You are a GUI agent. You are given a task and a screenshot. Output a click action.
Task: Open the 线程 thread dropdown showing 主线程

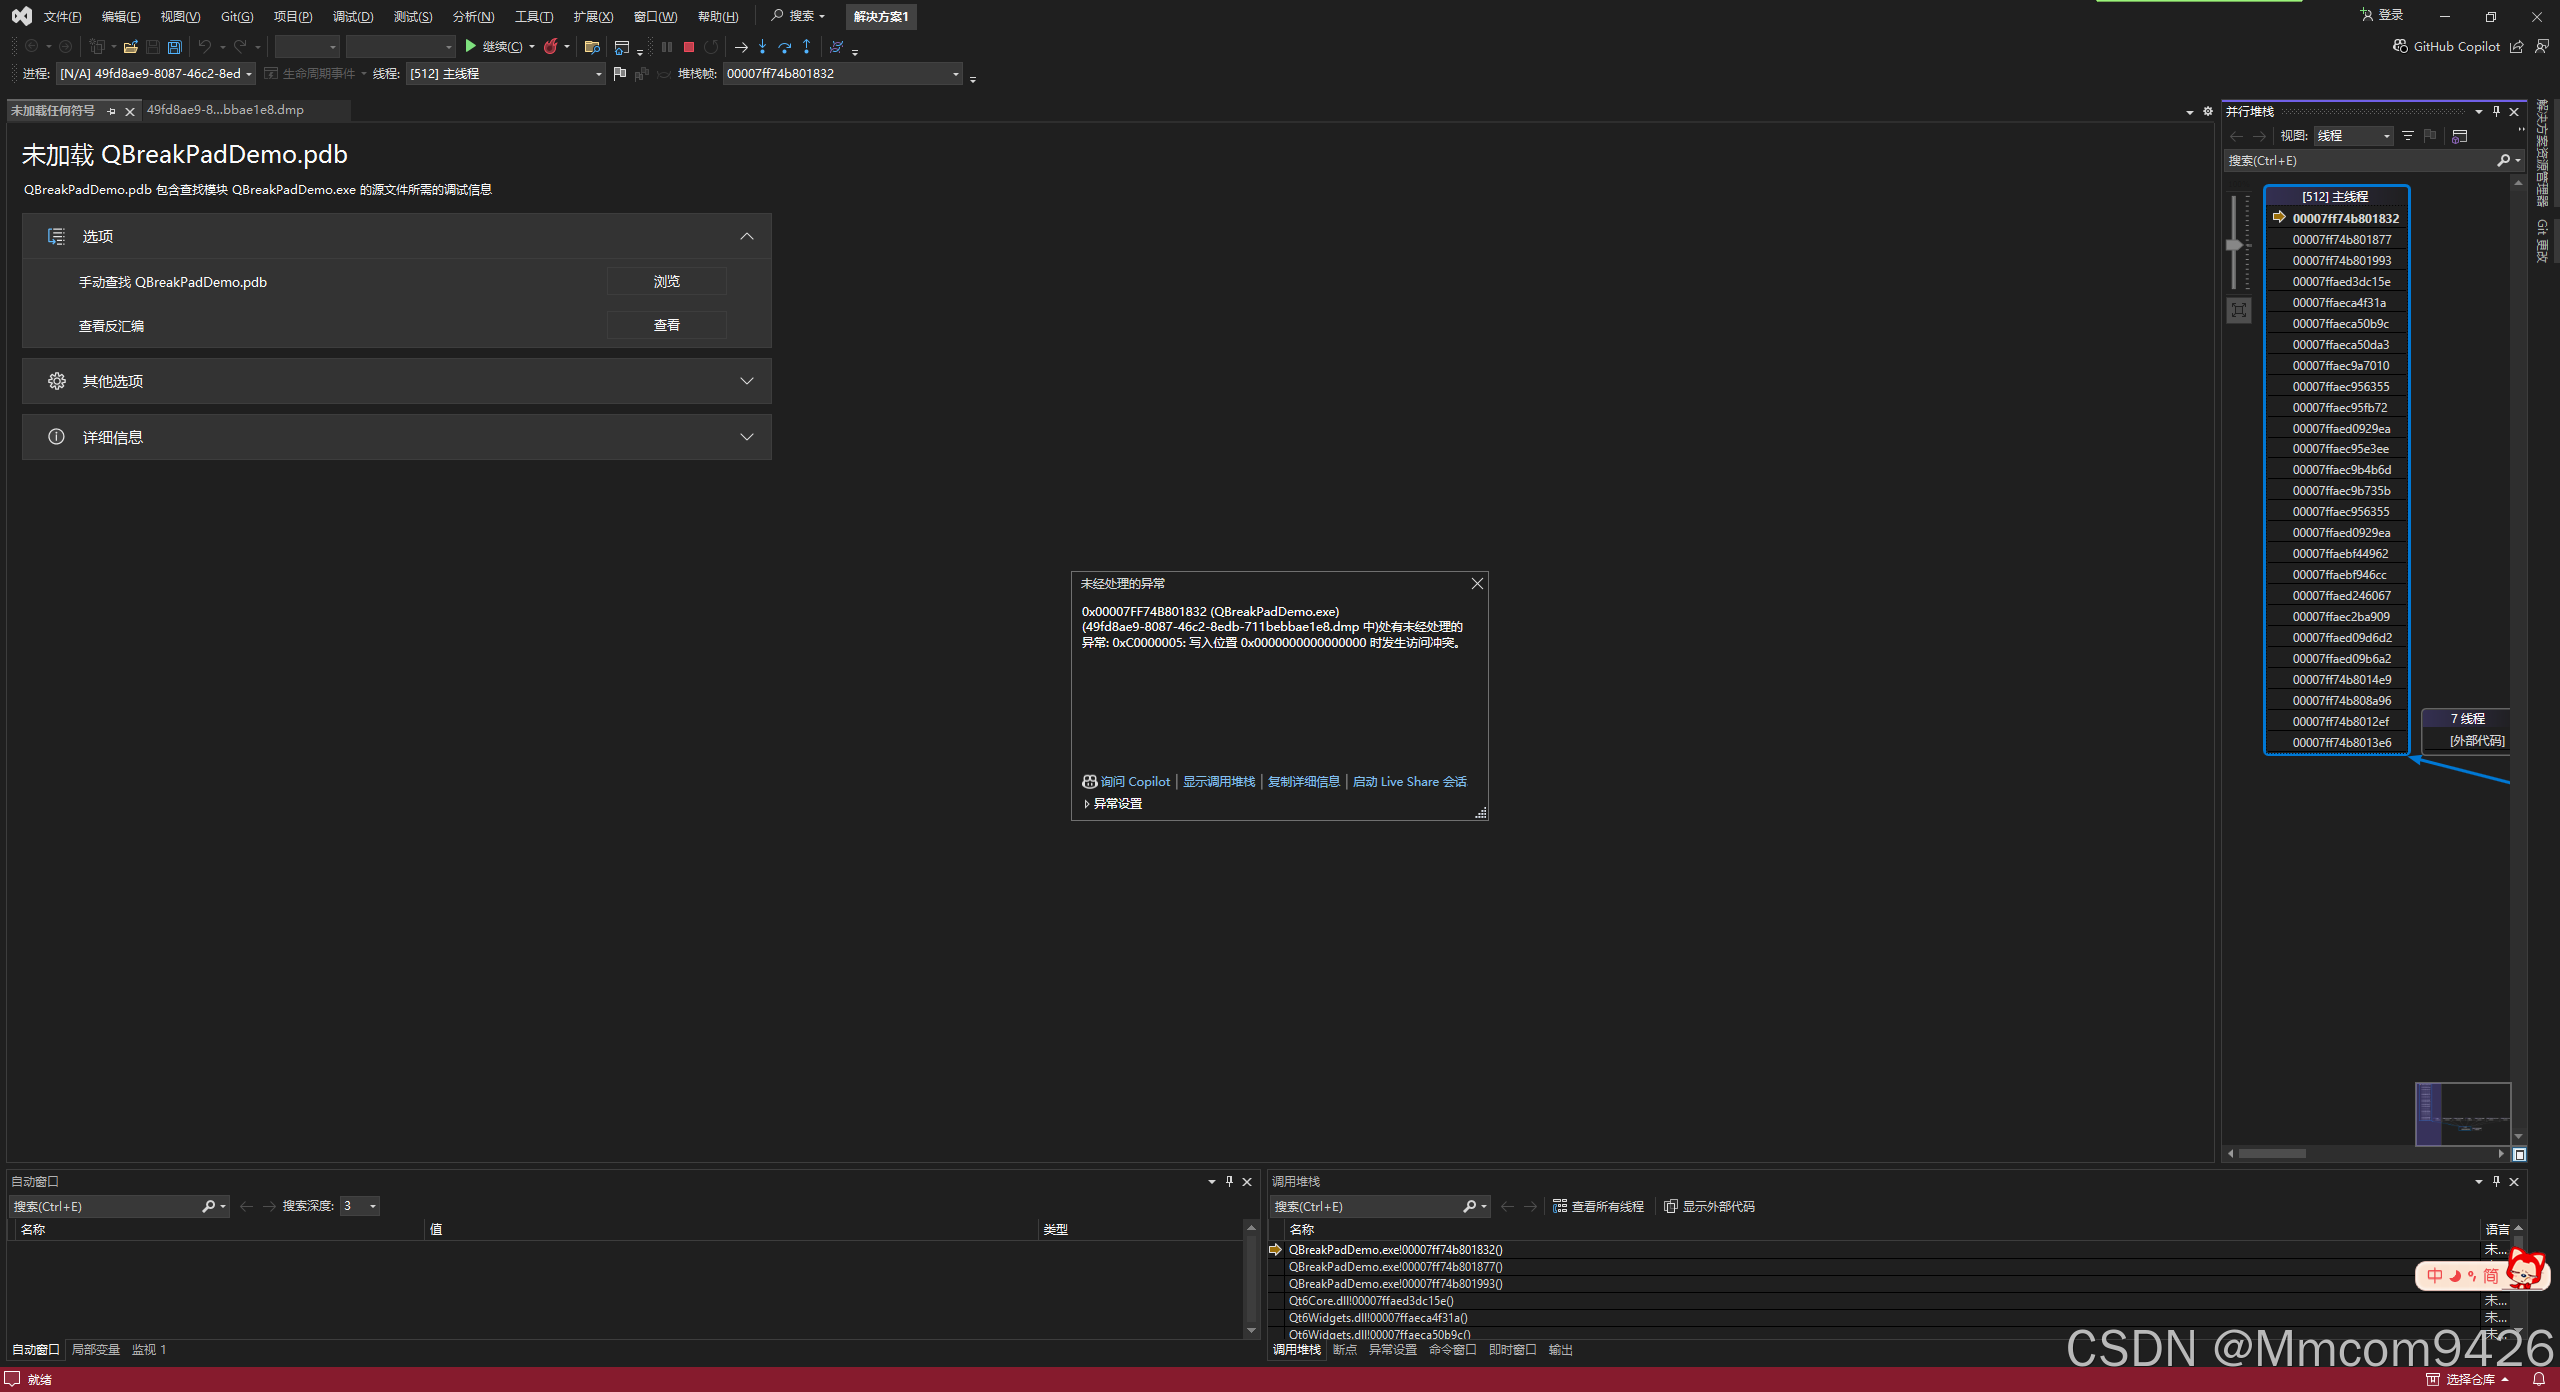point(598,74)
